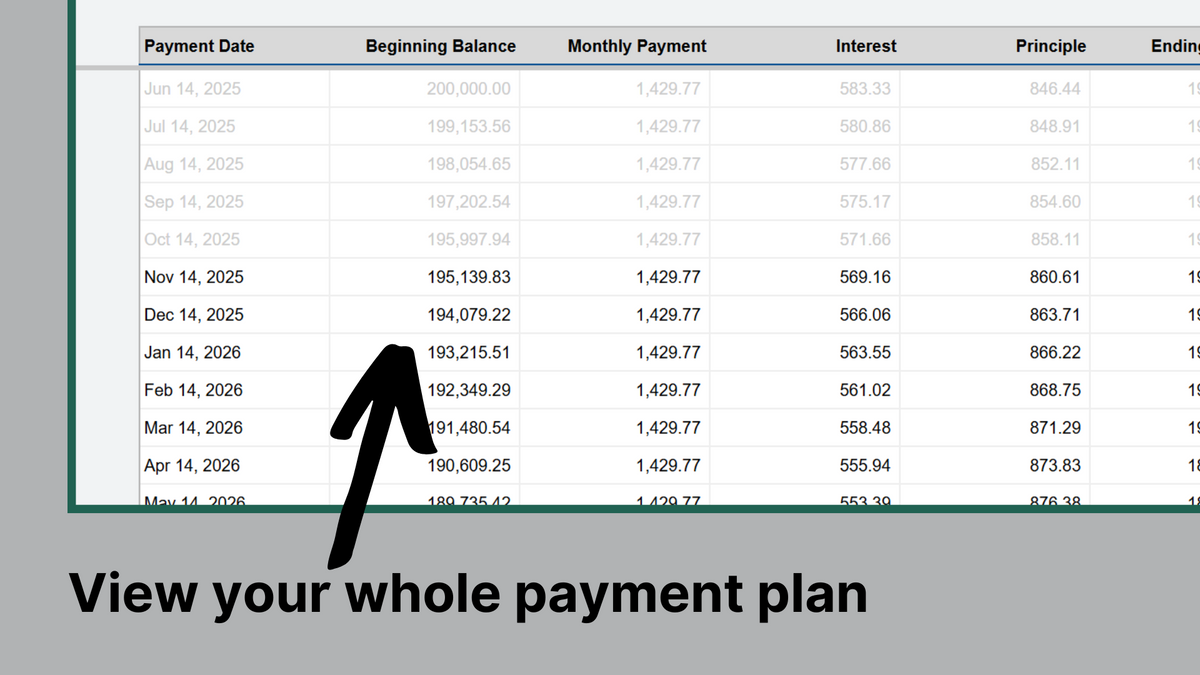
Task: Click the 583.33 interest cell
Action: [x=805, y=89]
